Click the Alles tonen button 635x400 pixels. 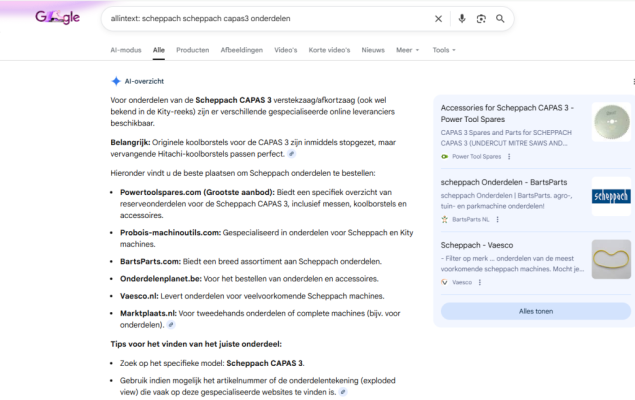click(x=536, y=311)
